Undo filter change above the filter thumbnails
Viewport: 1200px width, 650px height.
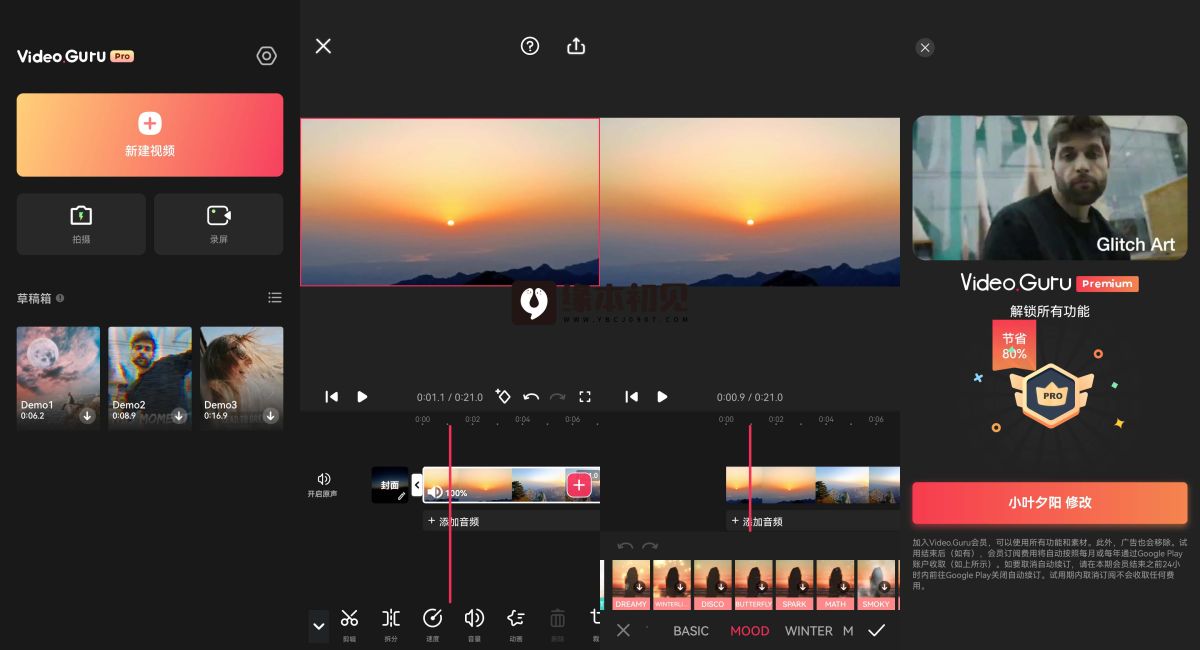click(x=625, y=546)
